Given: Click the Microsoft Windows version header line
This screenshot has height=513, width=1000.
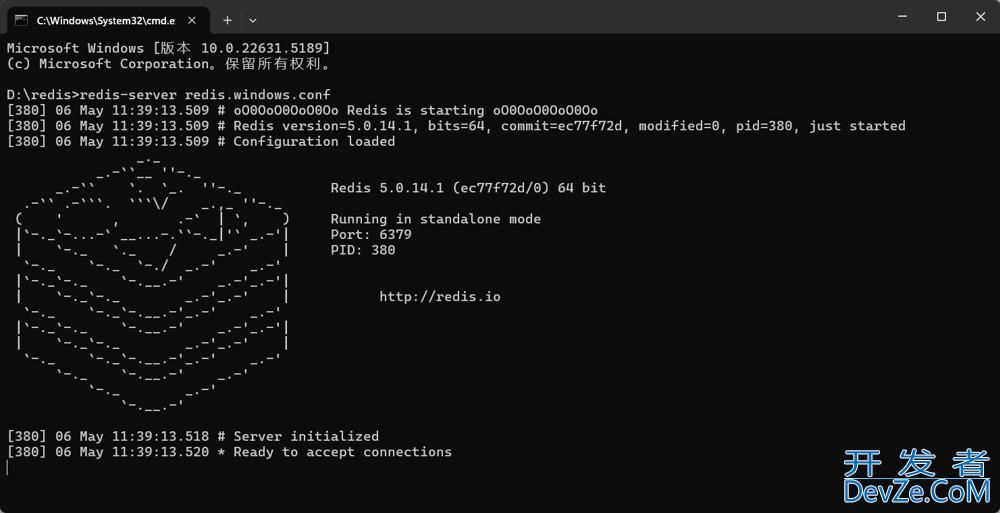Looking at the screenshot, I should point(168,48).
